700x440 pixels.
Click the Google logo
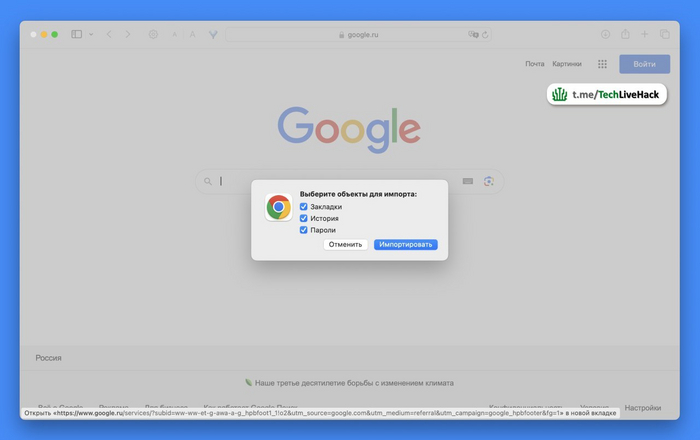[x=349, y=129]
